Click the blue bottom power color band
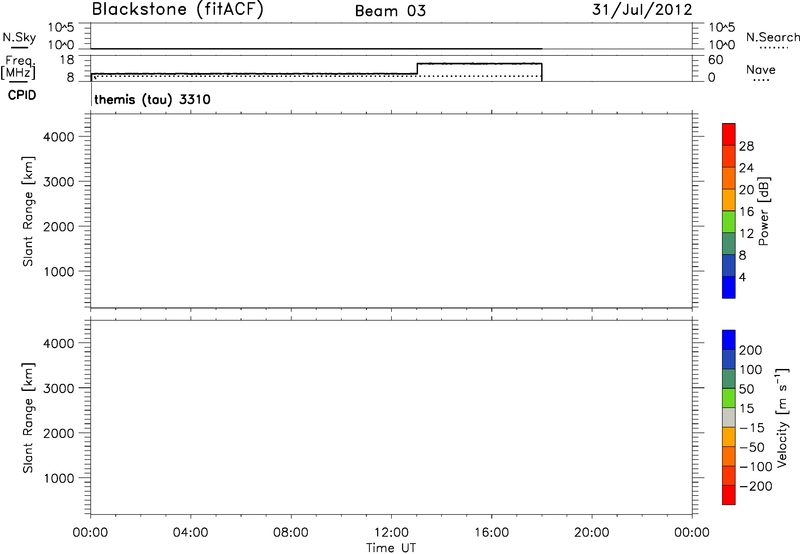The height and width of the screenshot is (554, 800). 729,287
